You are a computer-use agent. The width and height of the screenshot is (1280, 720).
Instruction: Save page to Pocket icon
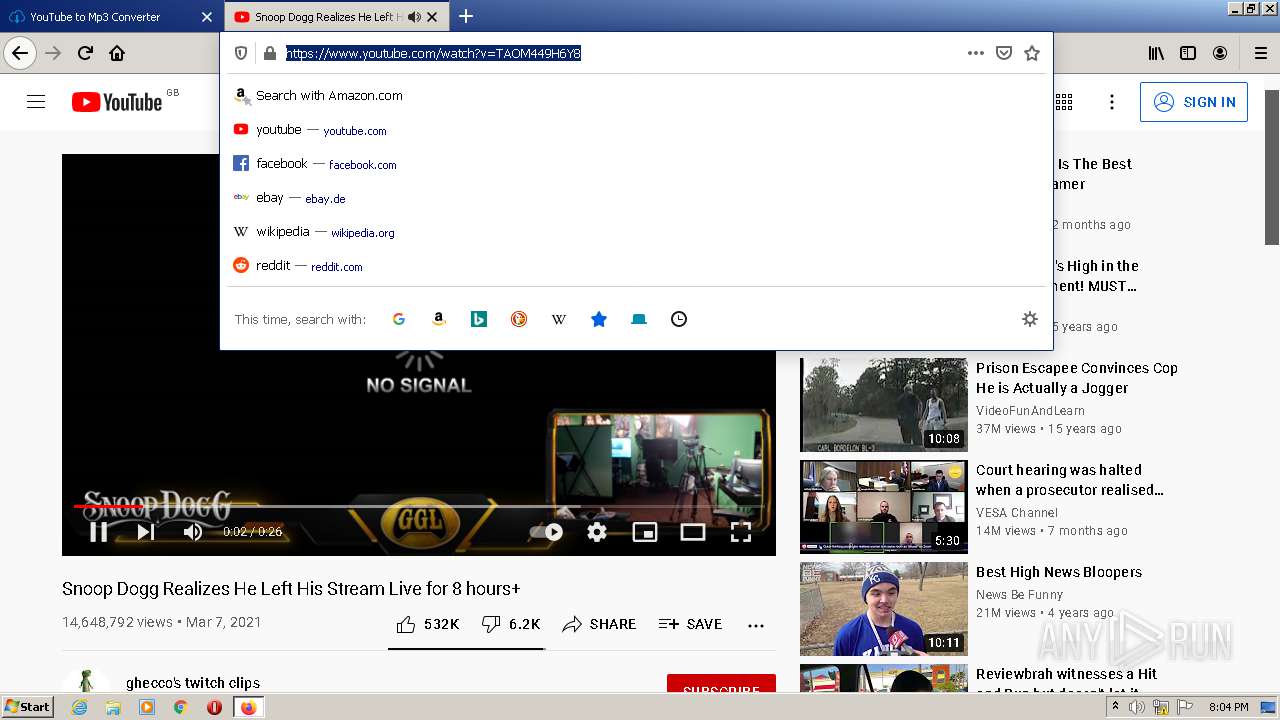tap(1004, 53)
